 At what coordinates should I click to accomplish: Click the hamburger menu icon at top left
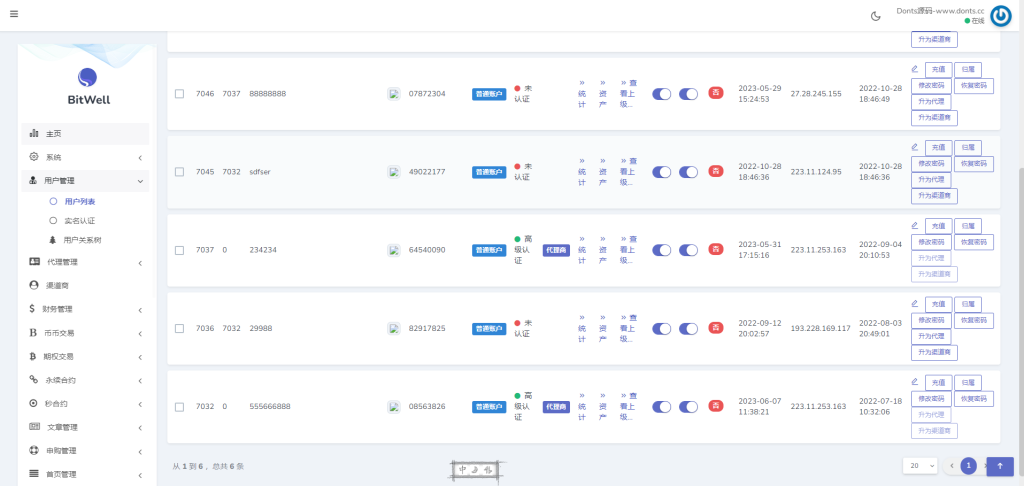click(x=14, y=14)
